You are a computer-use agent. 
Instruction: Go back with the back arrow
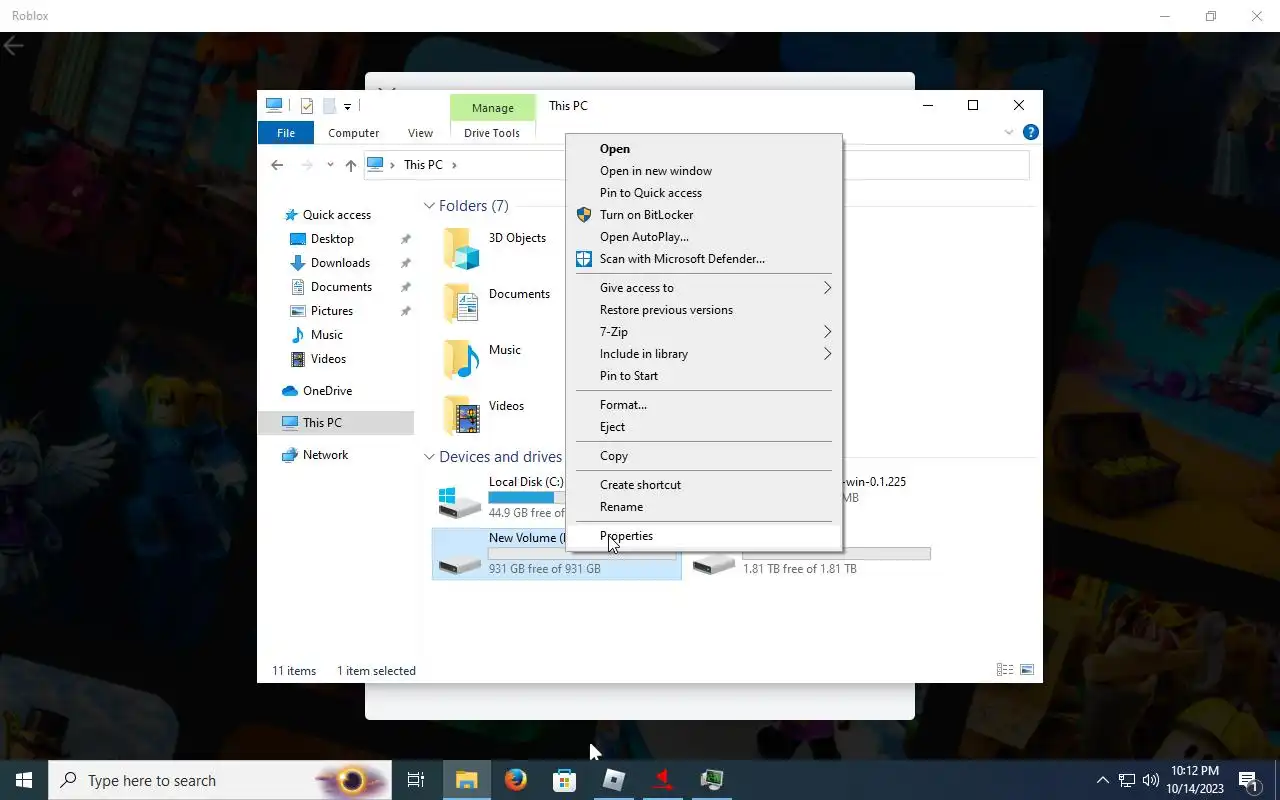pos(277,165)
